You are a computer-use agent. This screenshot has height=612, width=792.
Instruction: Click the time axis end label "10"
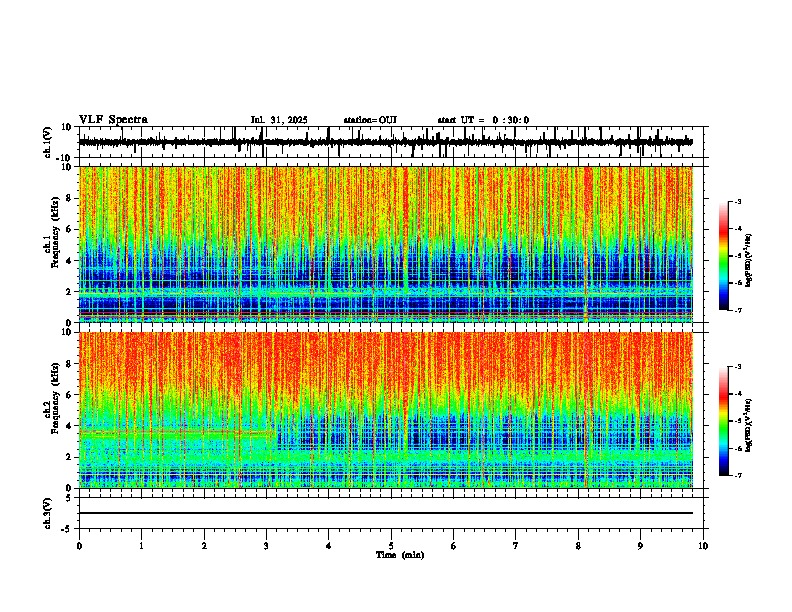[x=703, y=546]
